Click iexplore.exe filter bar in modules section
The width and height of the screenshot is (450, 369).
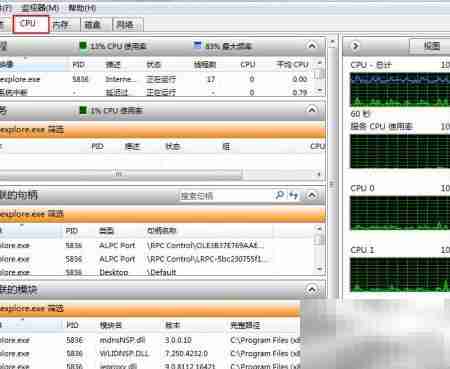pyautogui.click(x=150, y=309)
